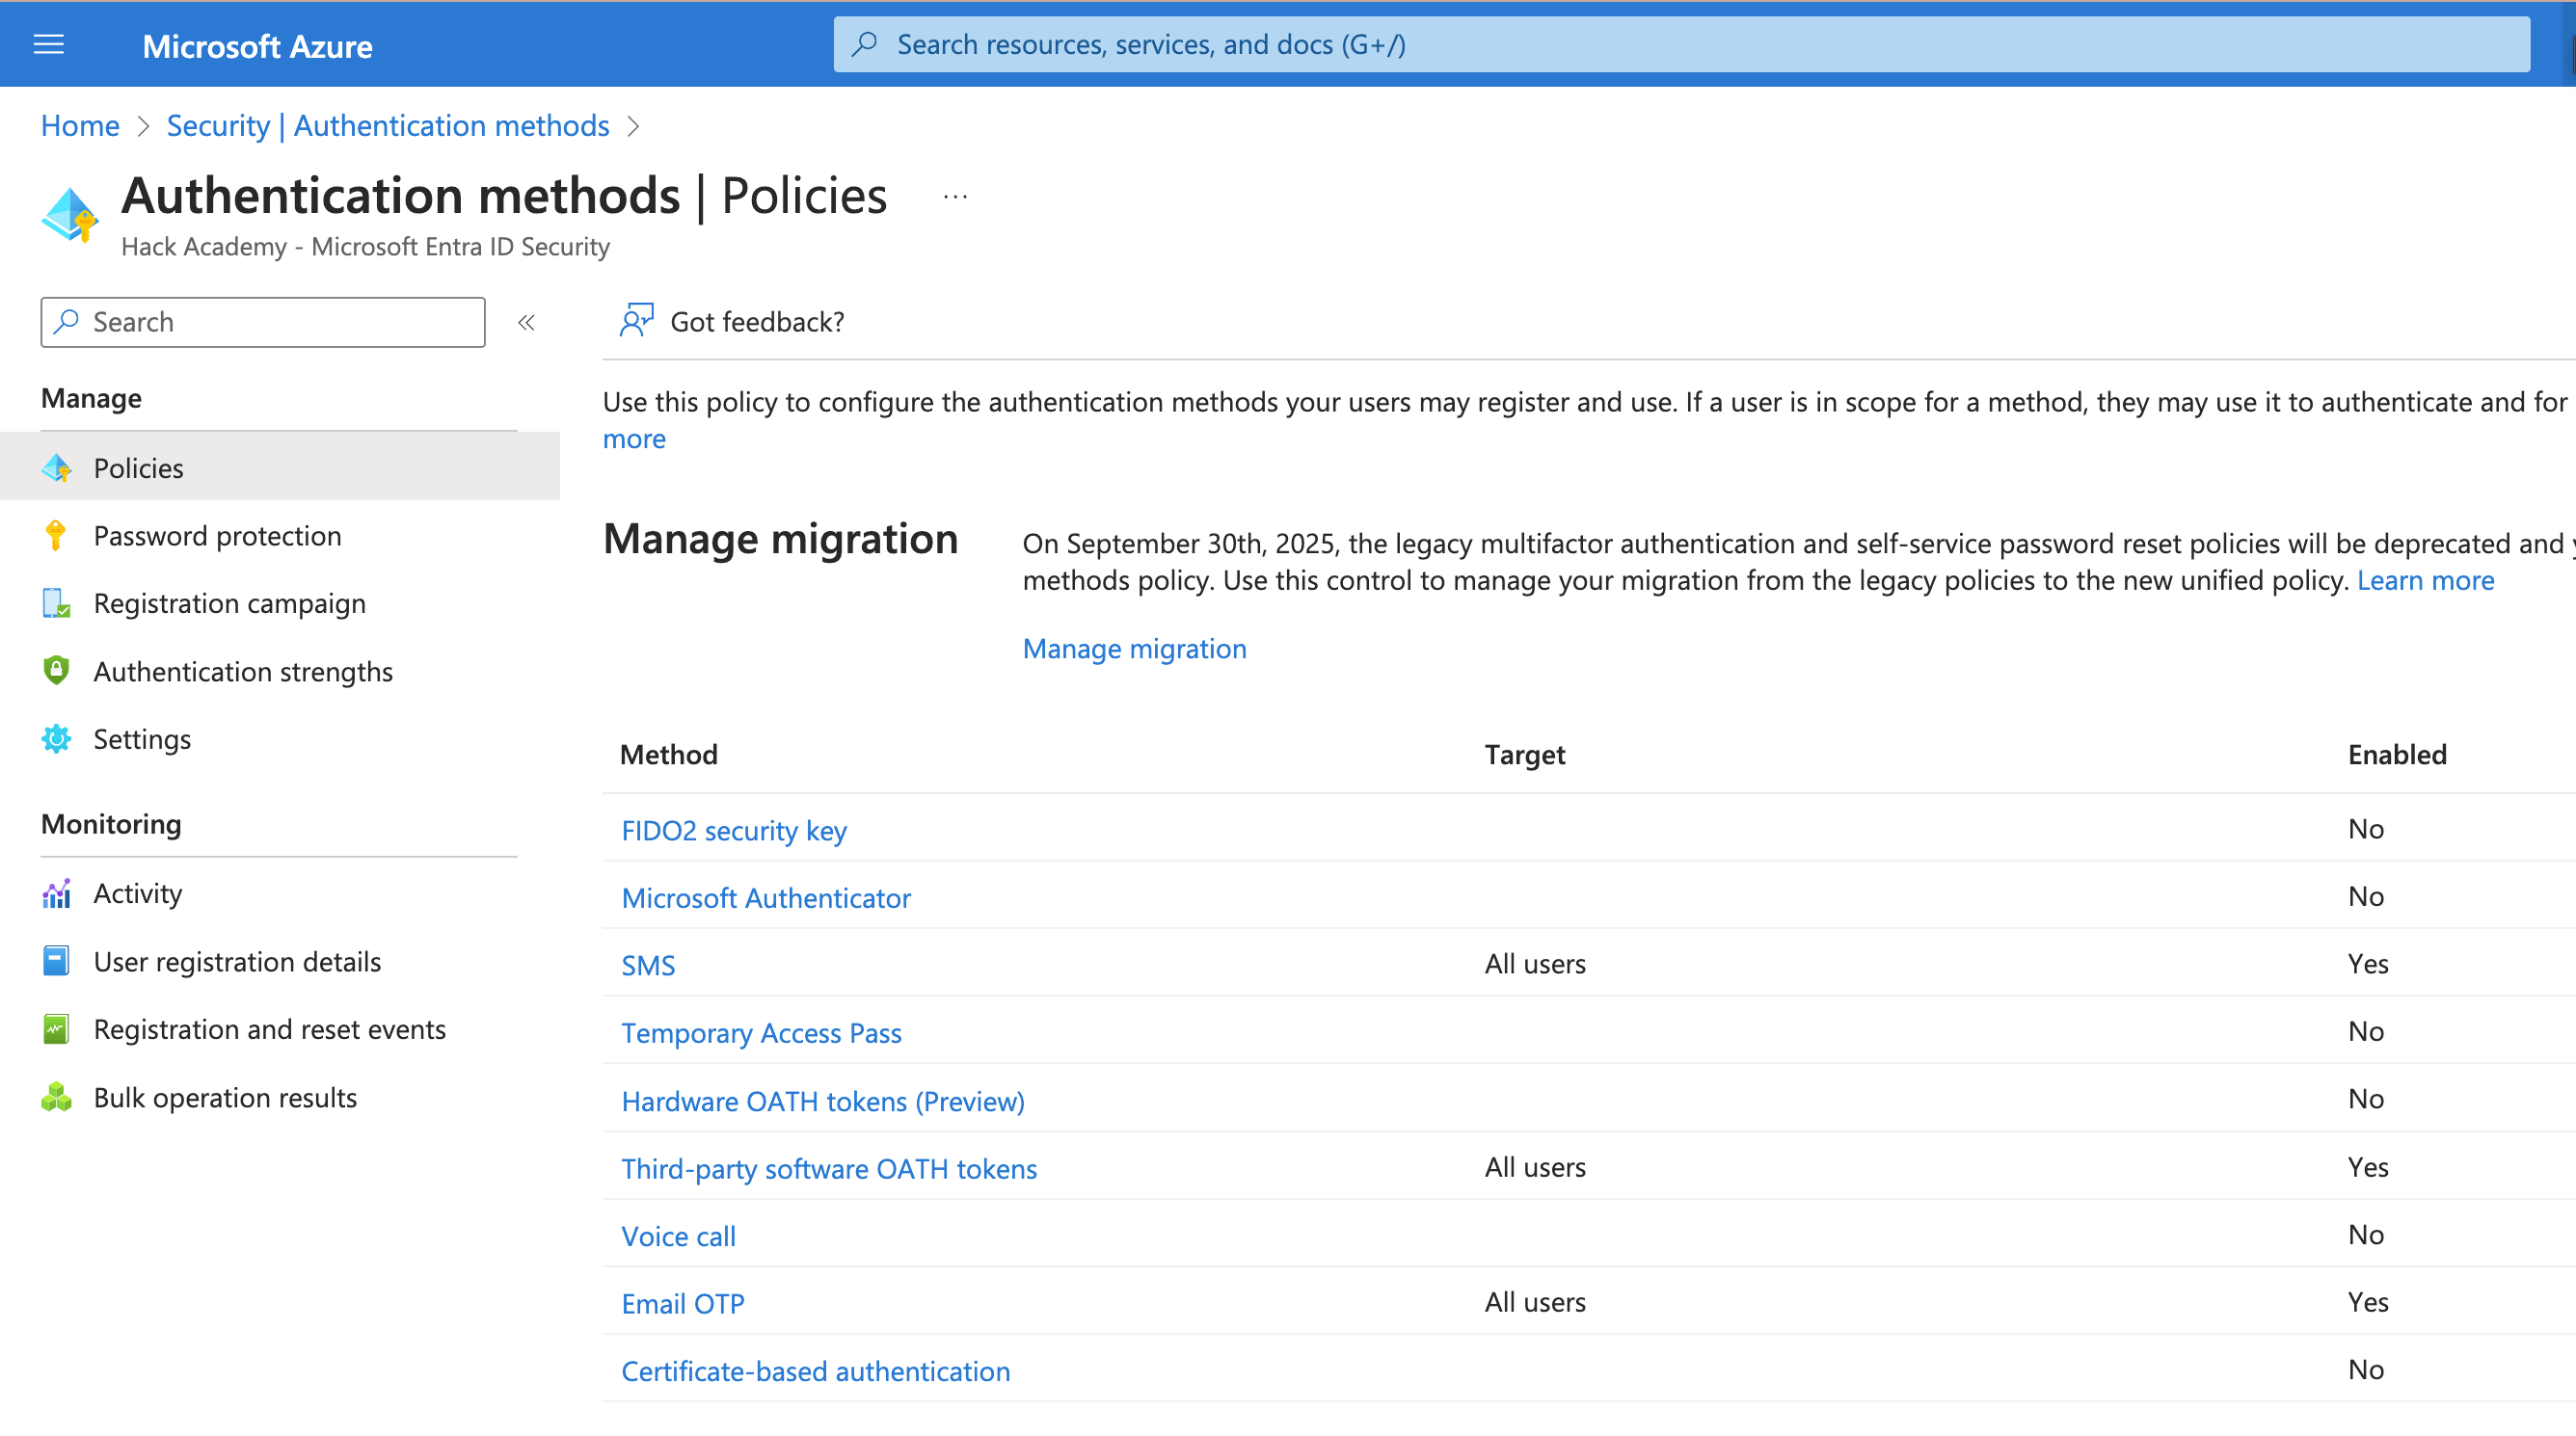2576x1436 pixels.
Task: Click the Password protection key icon
Action: coord(56,536)
